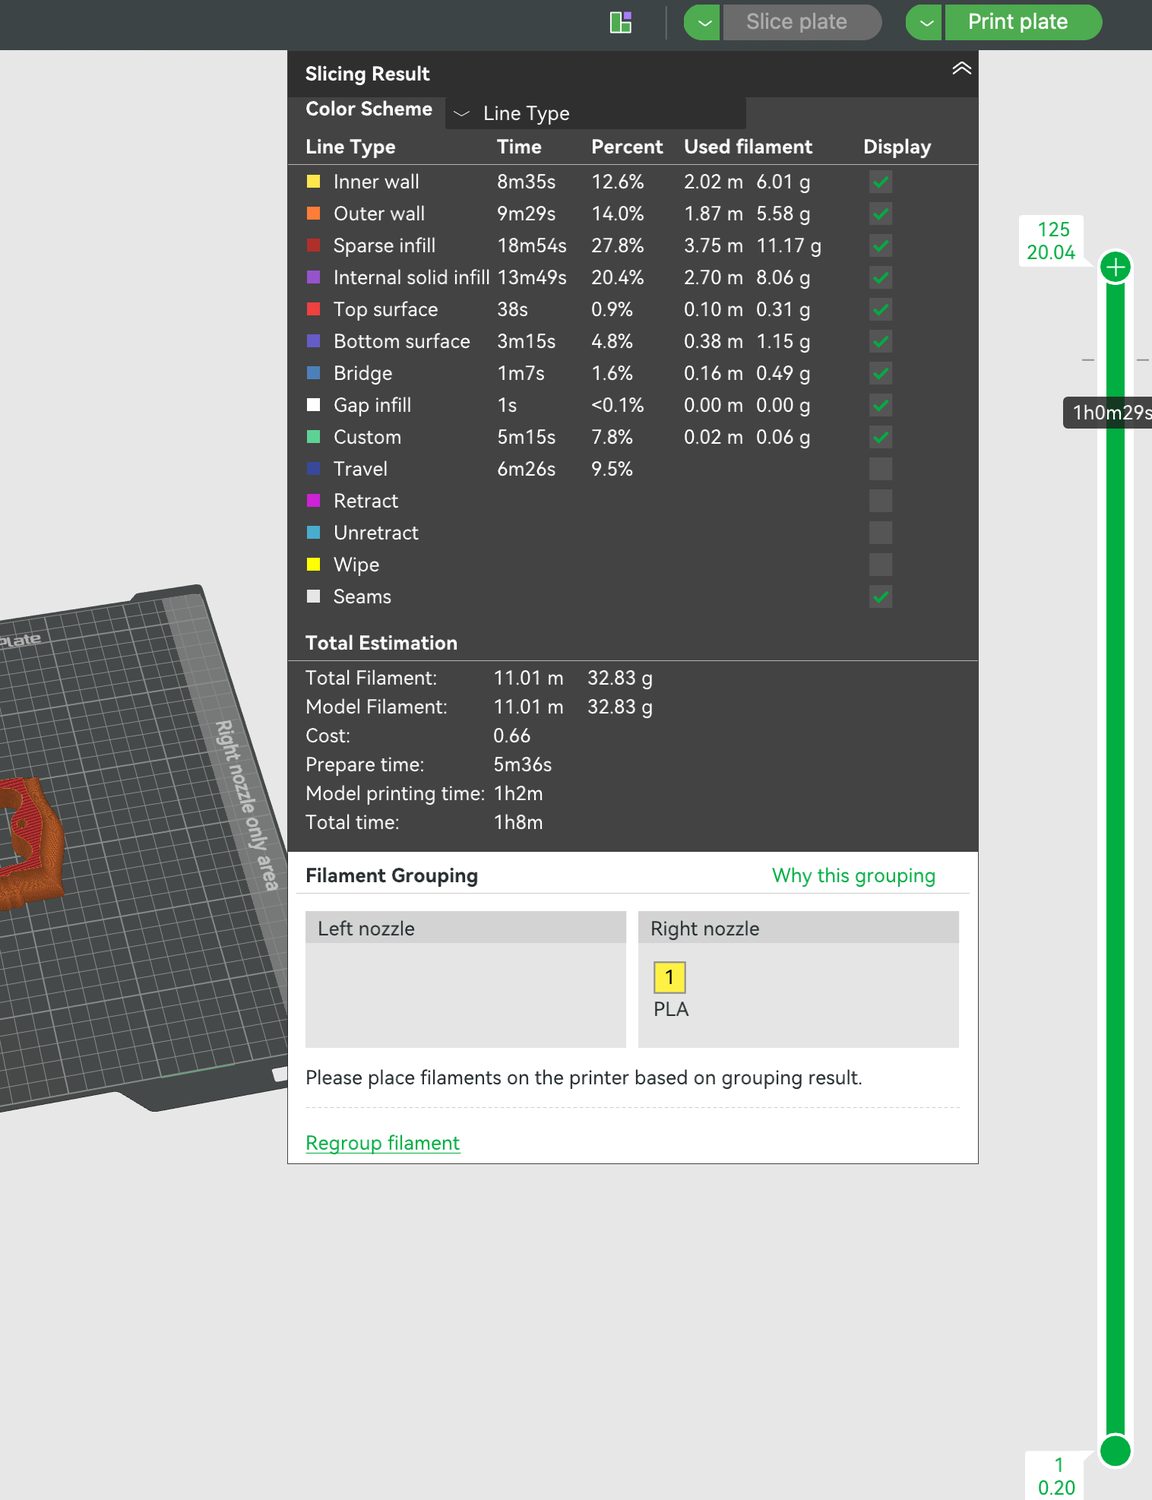Screen dimensions: 1152x1500
Task: Click the Outer wall orange color swatch
Action: [313, 214]
